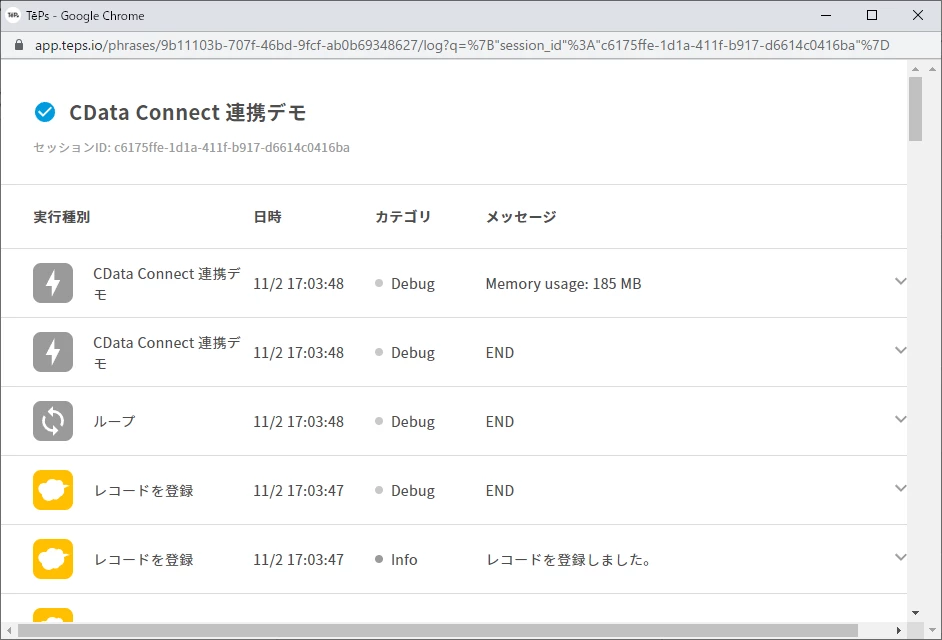Click the URL address bar text

point(462,45)
